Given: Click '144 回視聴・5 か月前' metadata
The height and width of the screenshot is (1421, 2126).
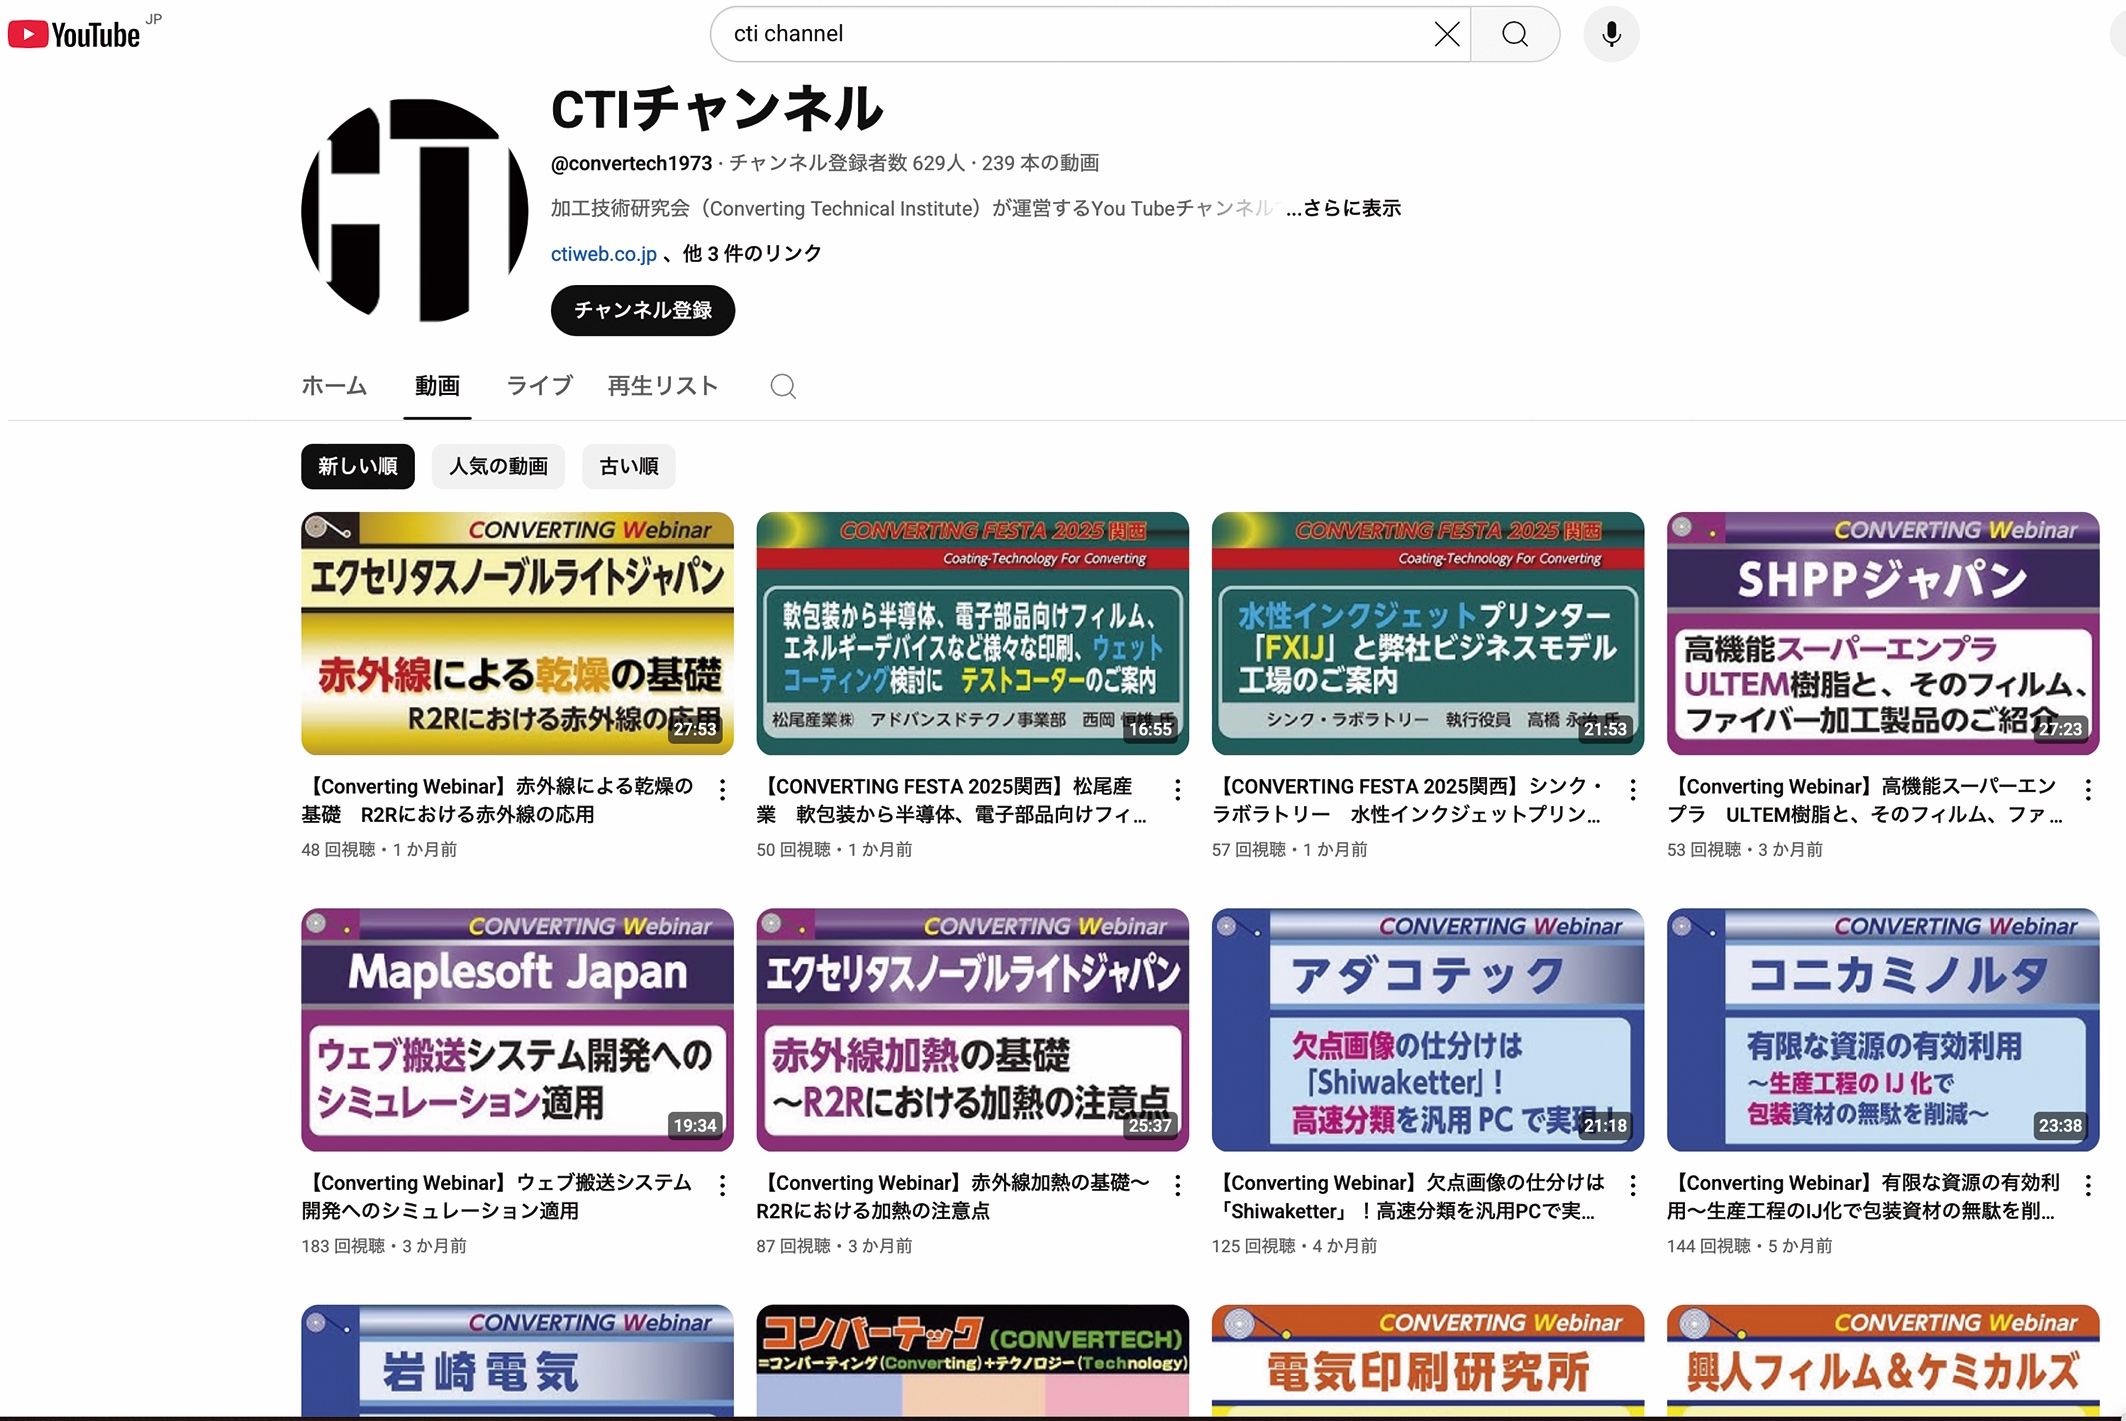Looking at the screenshot, I should click(x=1750, y=1246).
